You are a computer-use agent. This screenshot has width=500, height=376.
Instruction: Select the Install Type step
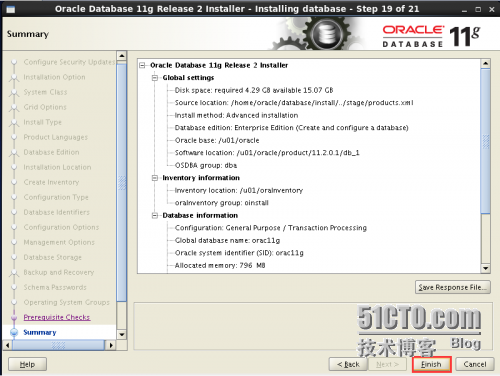tap(43, 122)
